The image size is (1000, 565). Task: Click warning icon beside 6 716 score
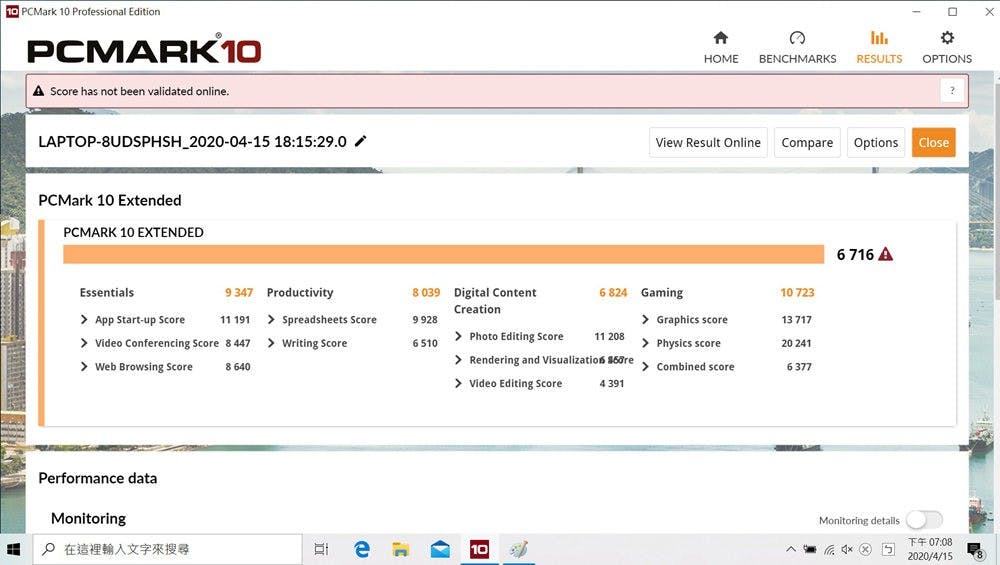coord(885,254)
